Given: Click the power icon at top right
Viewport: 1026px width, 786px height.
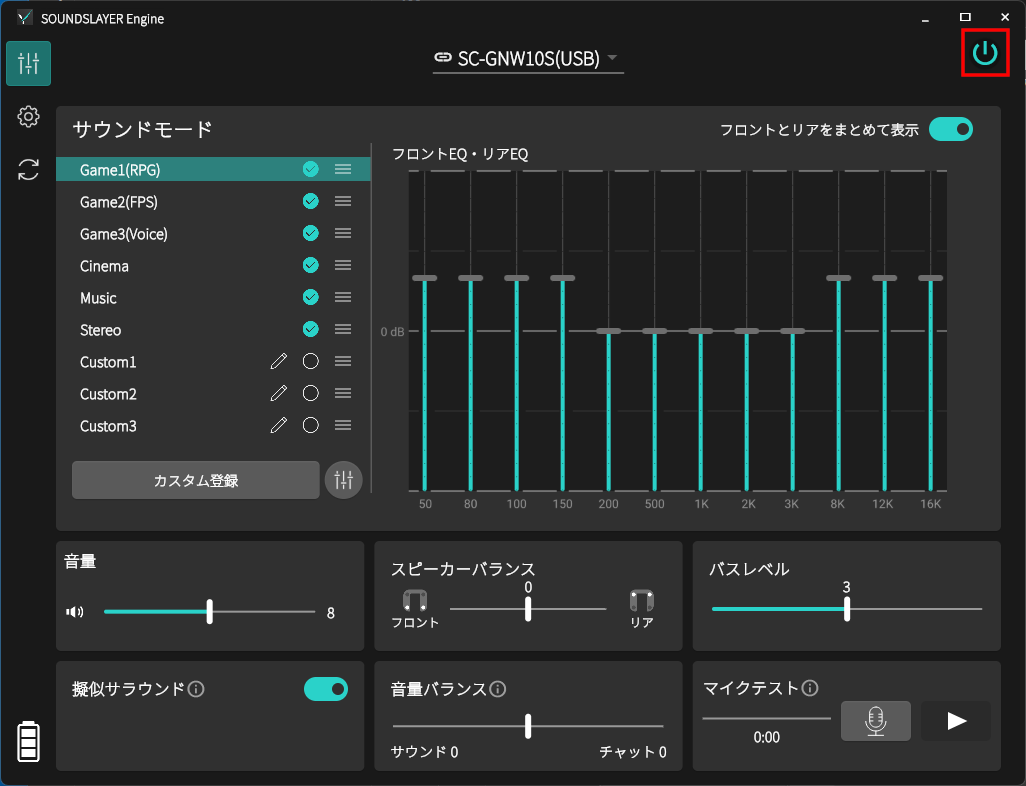Looking at the screenshot, I should coord(985,53).
